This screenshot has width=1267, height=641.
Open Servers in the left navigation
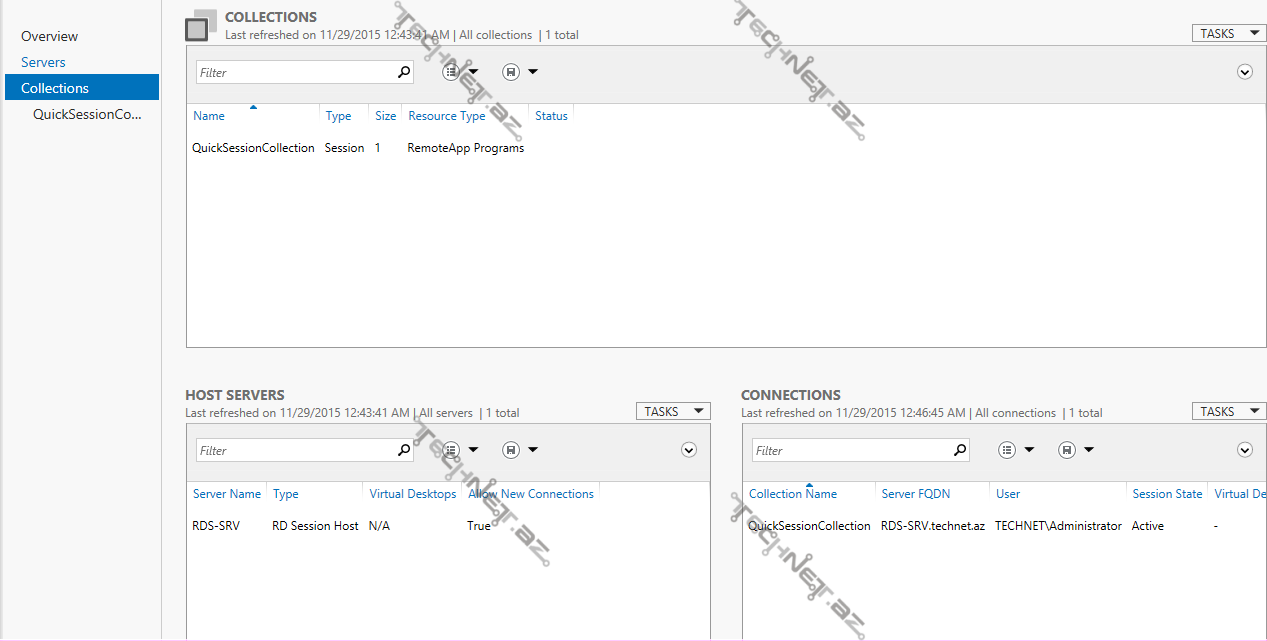pyautogui.click(x=43, y=62)
